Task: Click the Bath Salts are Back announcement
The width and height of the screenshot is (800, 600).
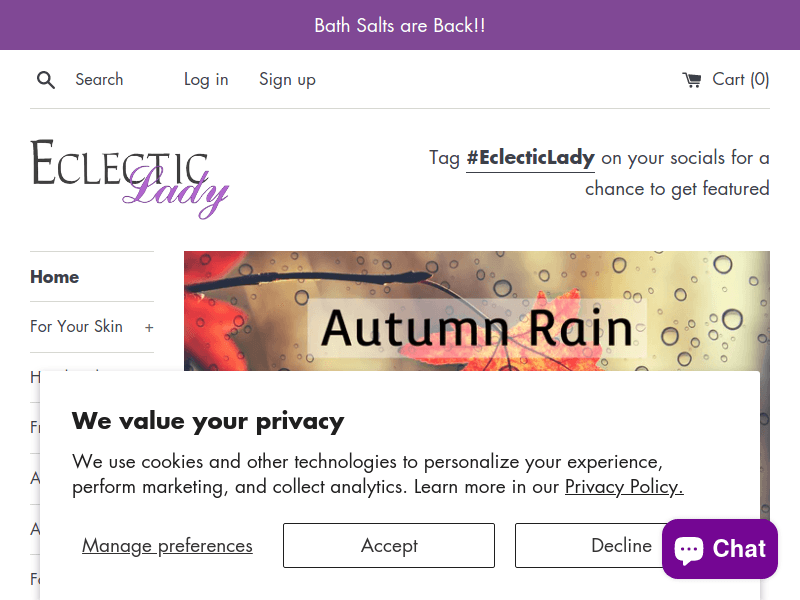Action: (400, 25)
